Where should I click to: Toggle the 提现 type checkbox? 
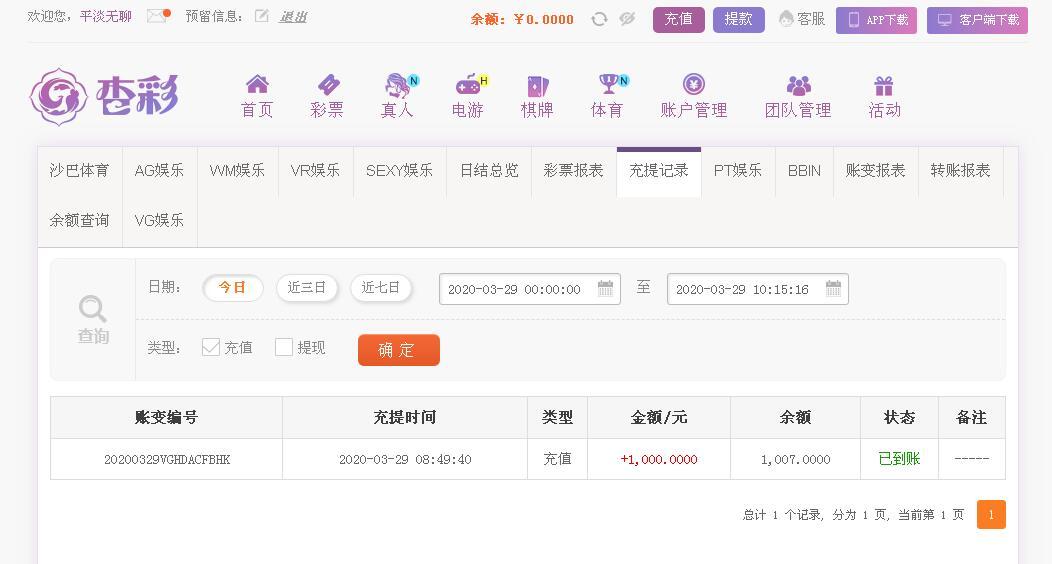click(x=284, y=347)
